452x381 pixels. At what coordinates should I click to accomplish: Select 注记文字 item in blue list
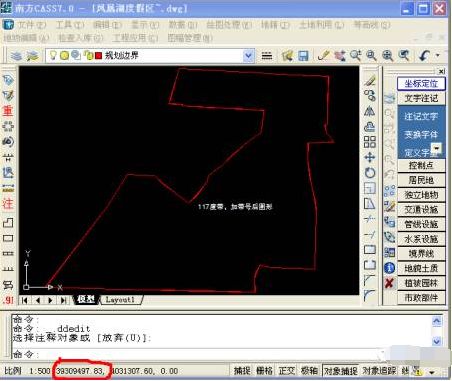coord(421,116)
